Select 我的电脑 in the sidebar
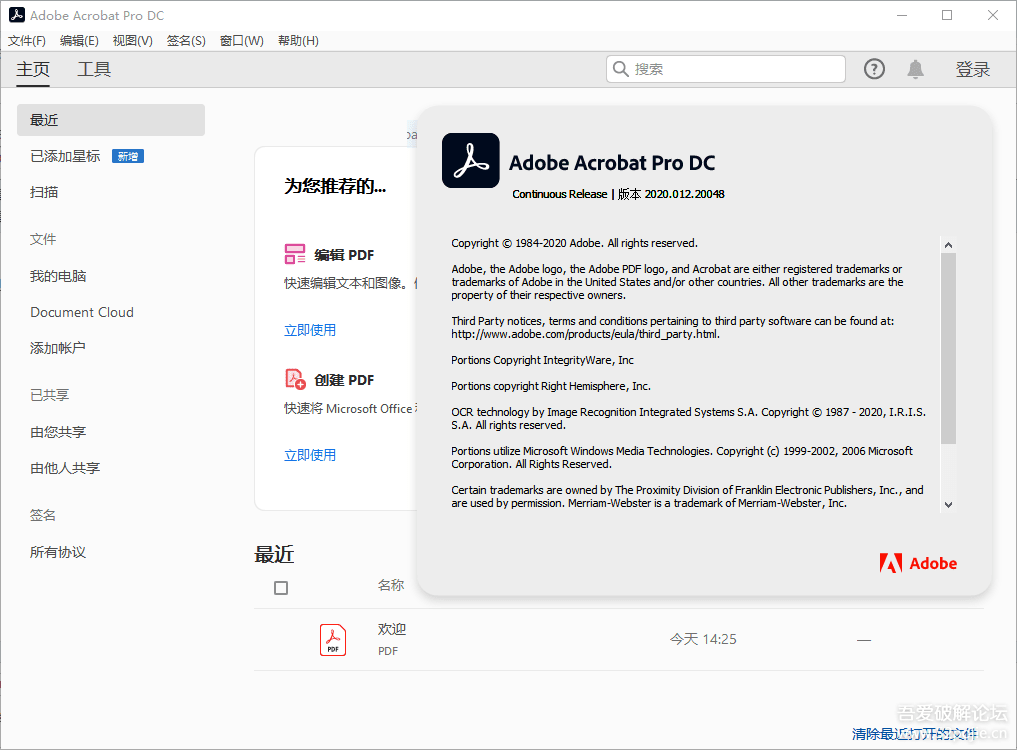 click(58, 276)
